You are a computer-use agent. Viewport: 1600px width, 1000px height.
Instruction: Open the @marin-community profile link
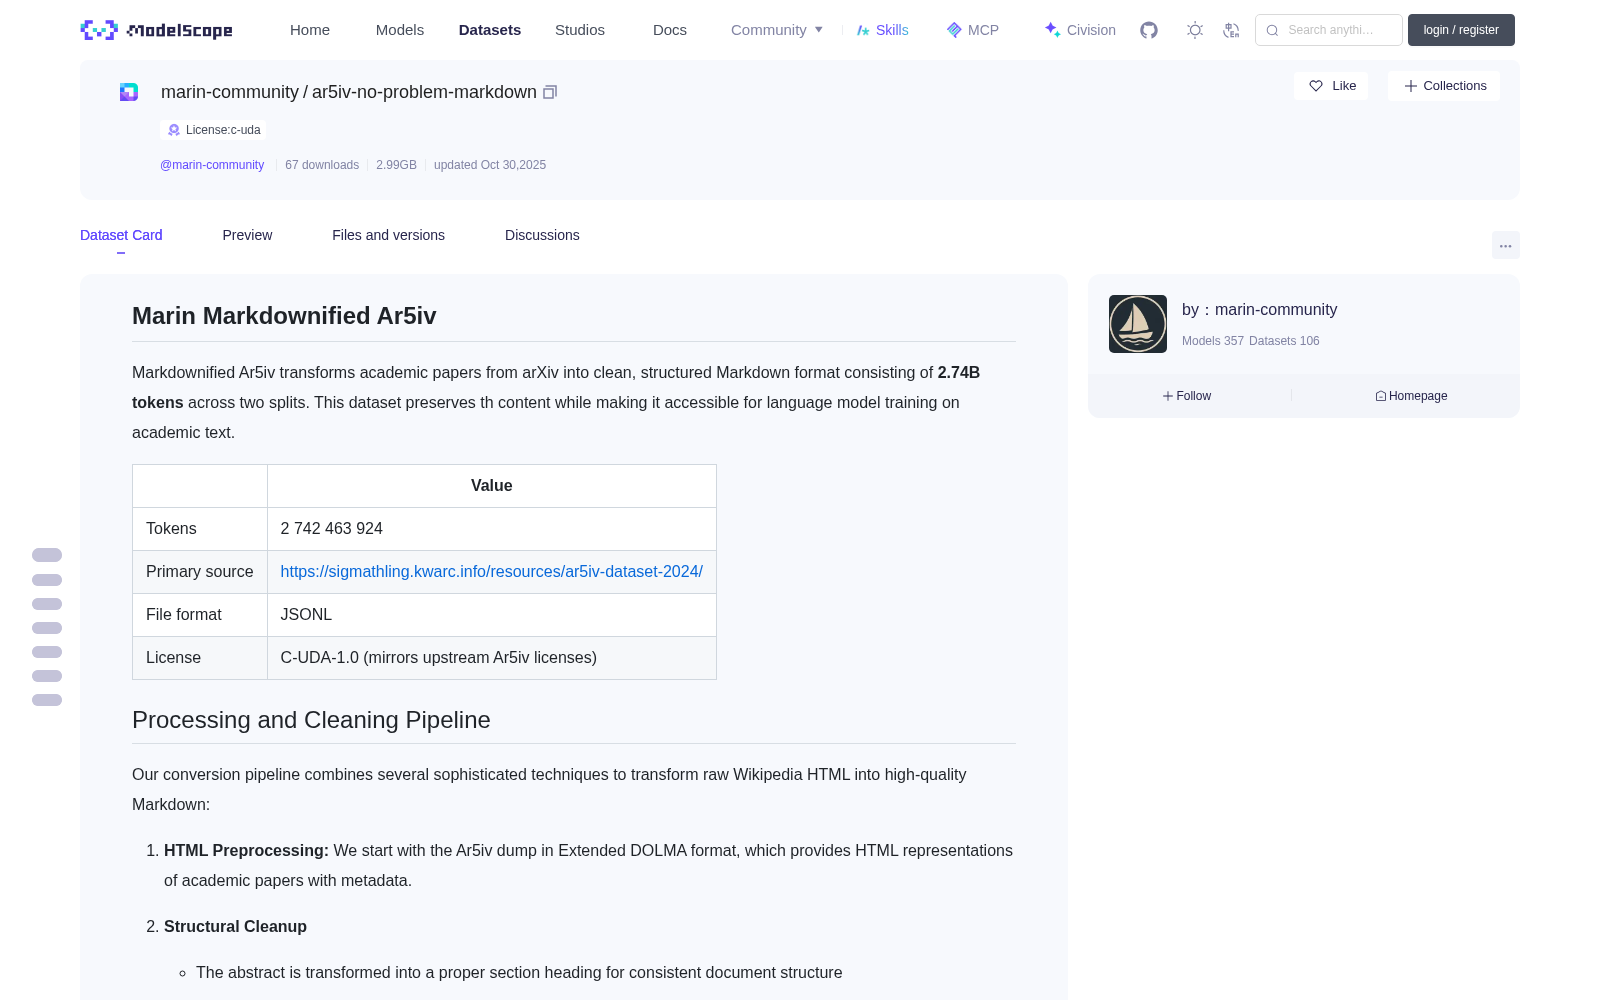212,165
